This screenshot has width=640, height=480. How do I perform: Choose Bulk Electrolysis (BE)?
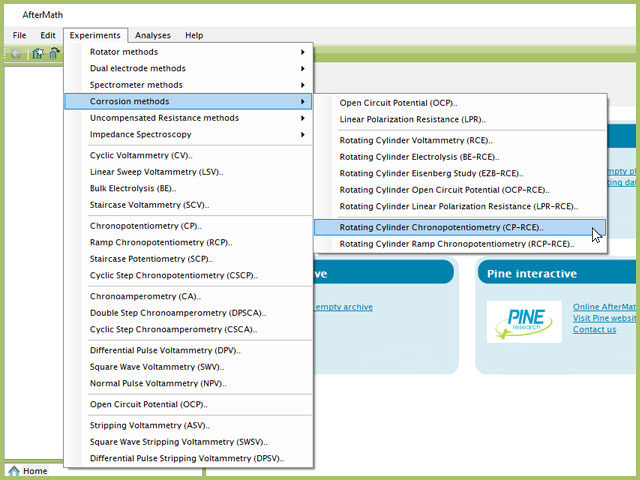point(188,189)
